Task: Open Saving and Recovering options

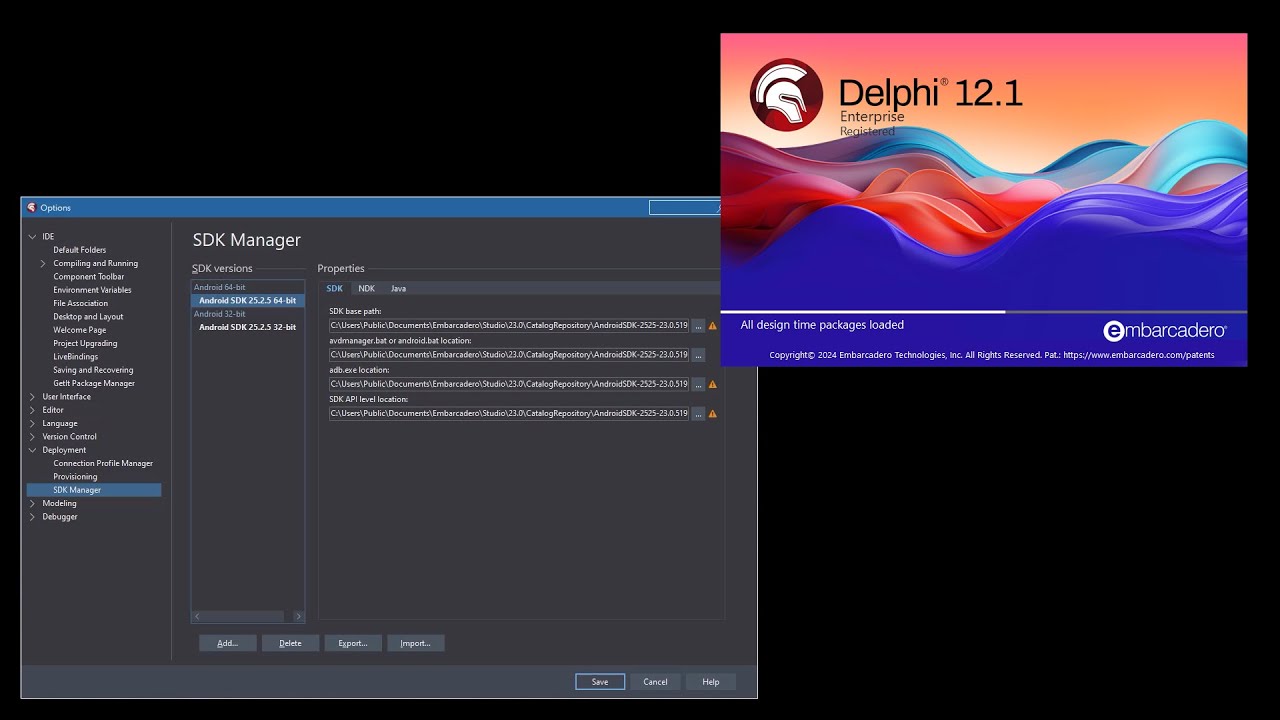Action: (93, 370)
